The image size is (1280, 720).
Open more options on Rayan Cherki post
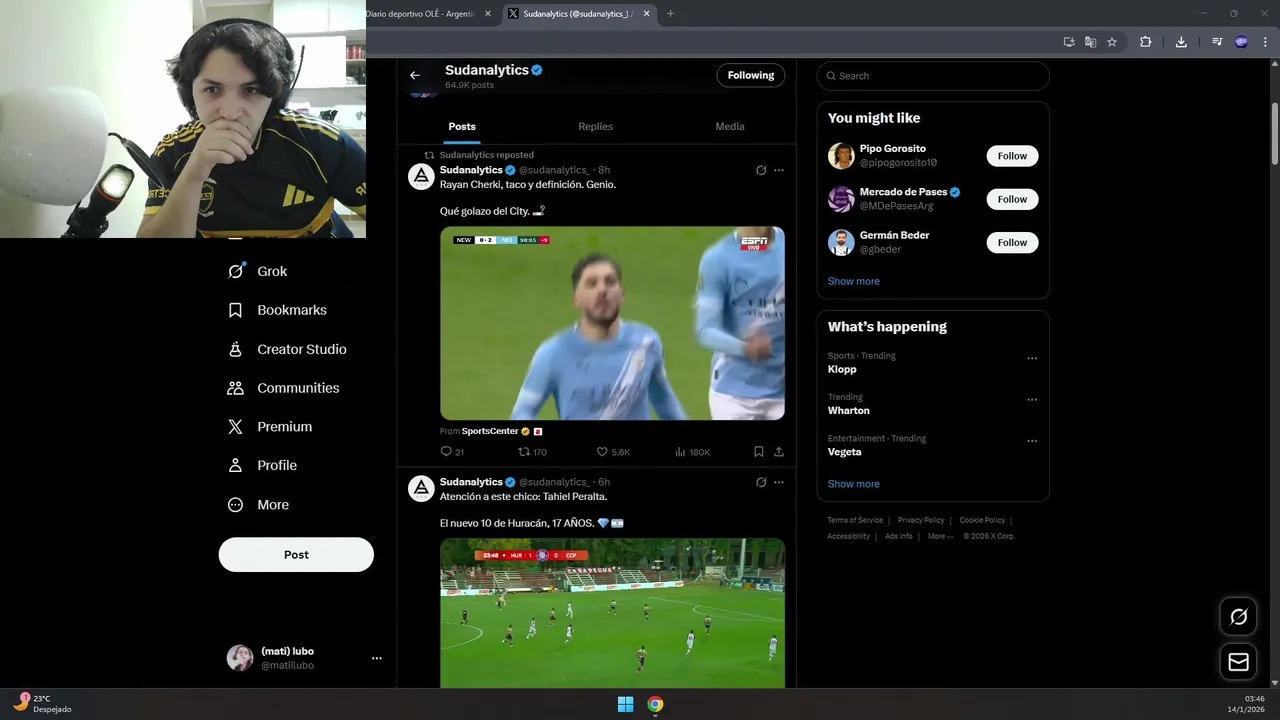point(779,170)
